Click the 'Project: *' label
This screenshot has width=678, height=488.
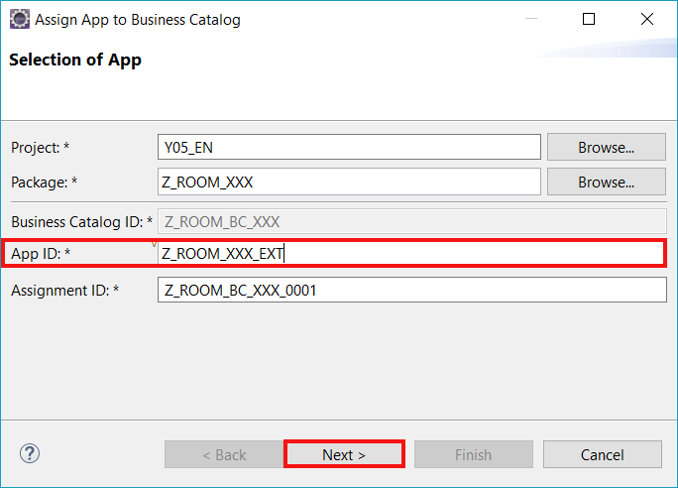[40, 148]
